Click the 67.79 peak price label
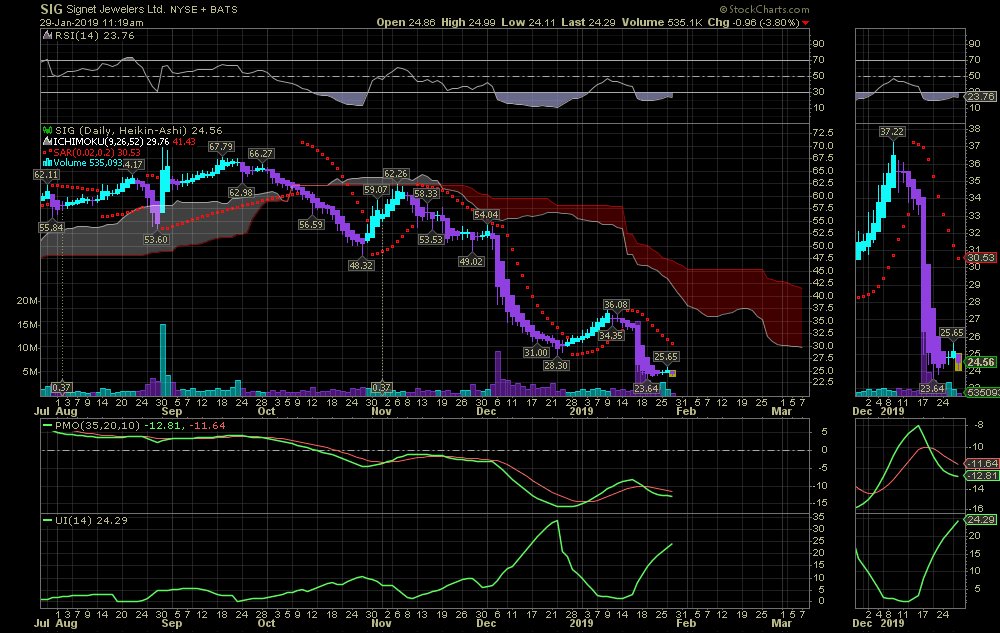1000x633 pixels. pos(221,147)
